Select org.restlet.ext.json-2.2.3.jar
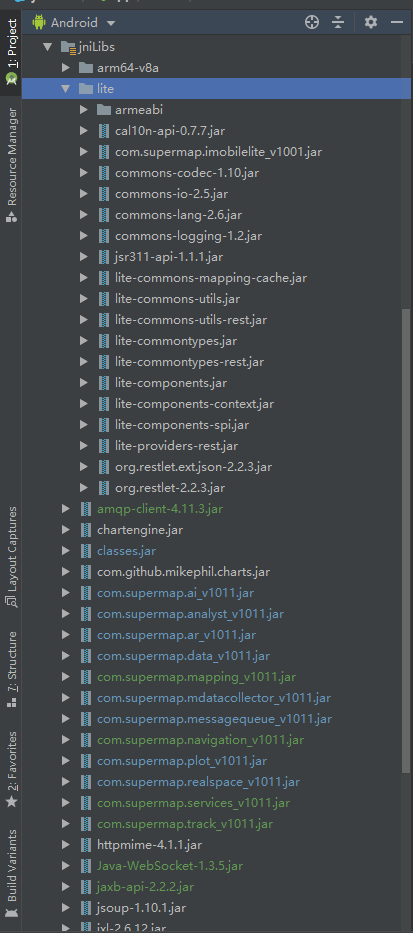Image resolution: width=413 pixels, height=933 pixels. (x=193, y=467)
